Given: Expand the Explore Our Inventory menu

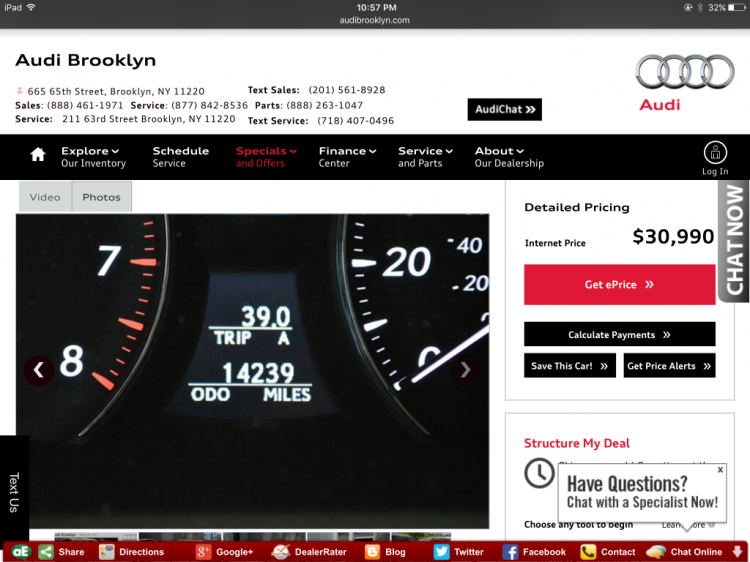Looking at the screenshot, I should tap(93, 157).
